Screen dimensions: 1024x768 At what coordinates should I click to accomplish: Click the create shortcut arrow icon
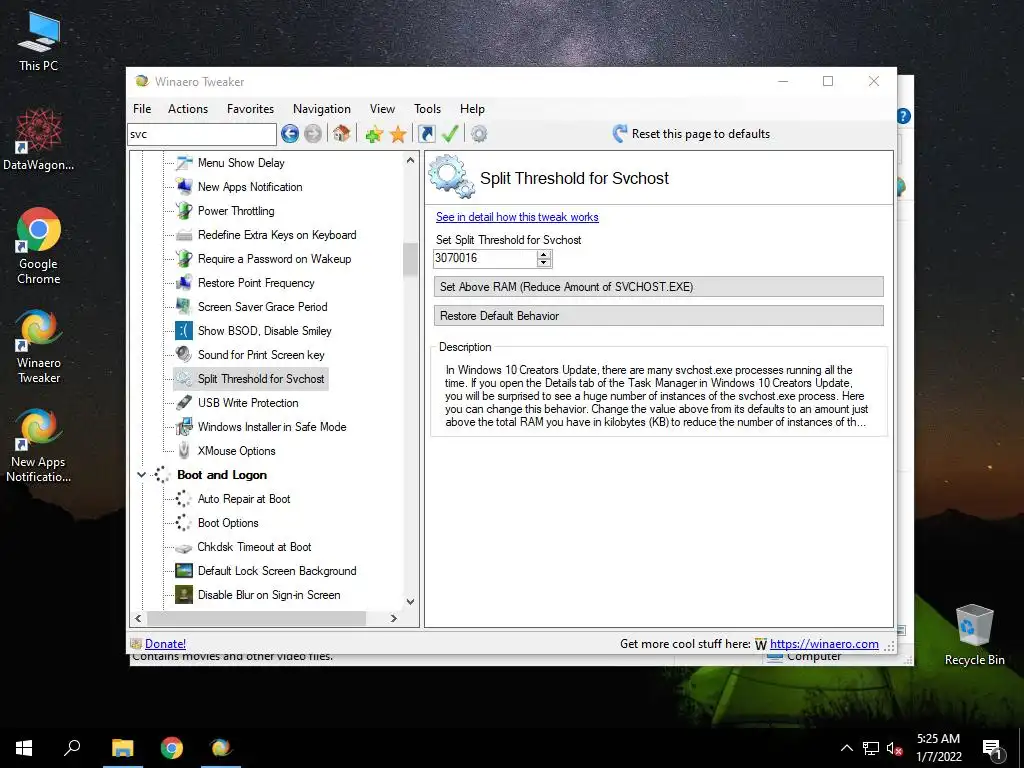coord(426,134)
